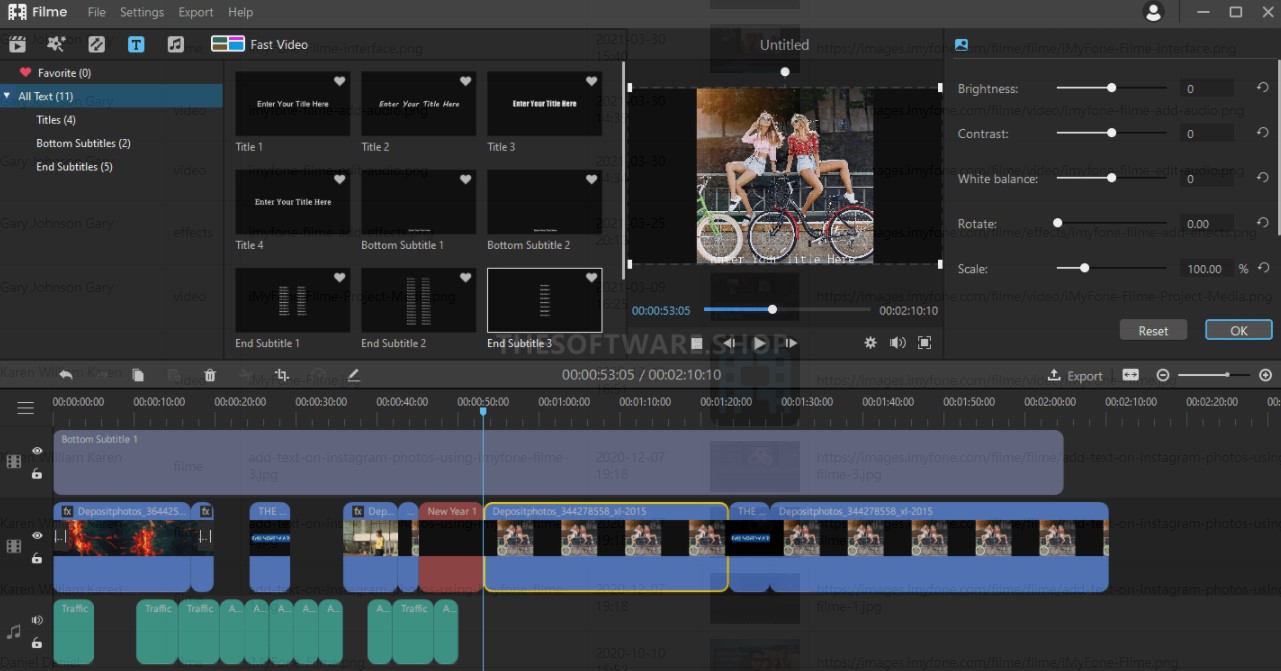Viewport: 1281px width, 671px height.
Task: Select the New Year 1 timeline clip
Action: tap(451, 547)
